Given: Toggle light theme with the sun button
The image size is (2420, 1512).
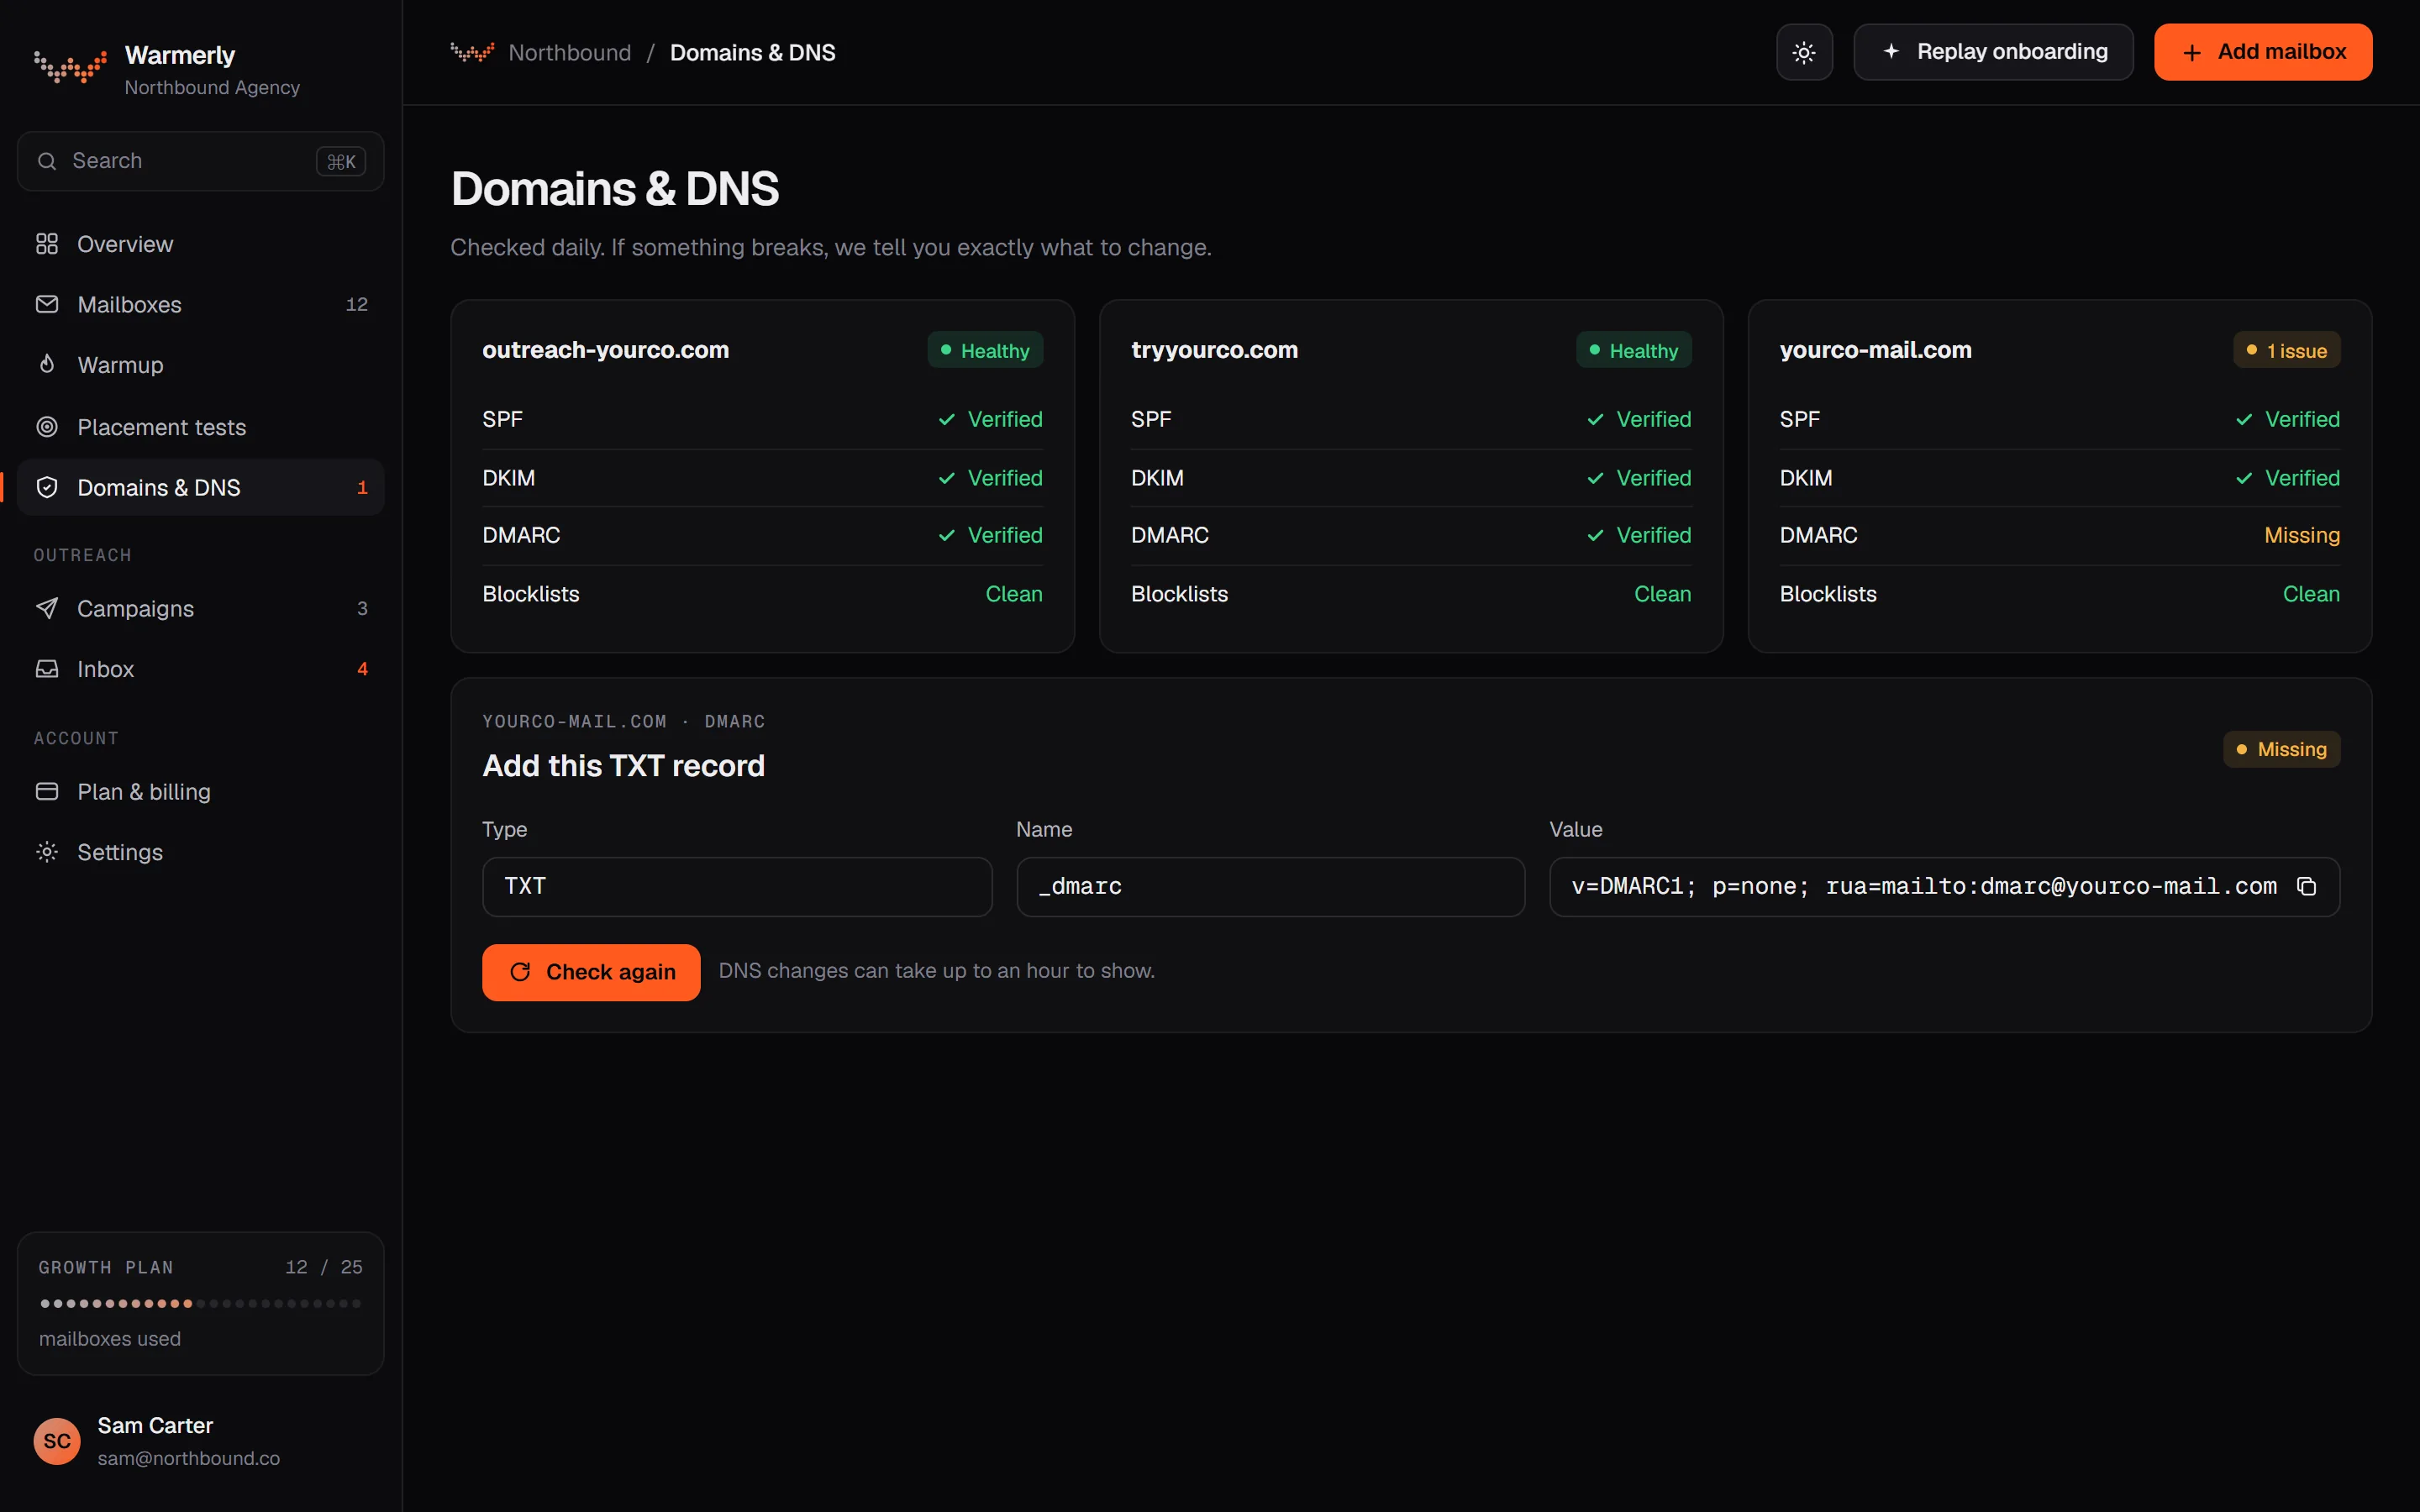Looking at the screenshot, I should [1804, 52].
